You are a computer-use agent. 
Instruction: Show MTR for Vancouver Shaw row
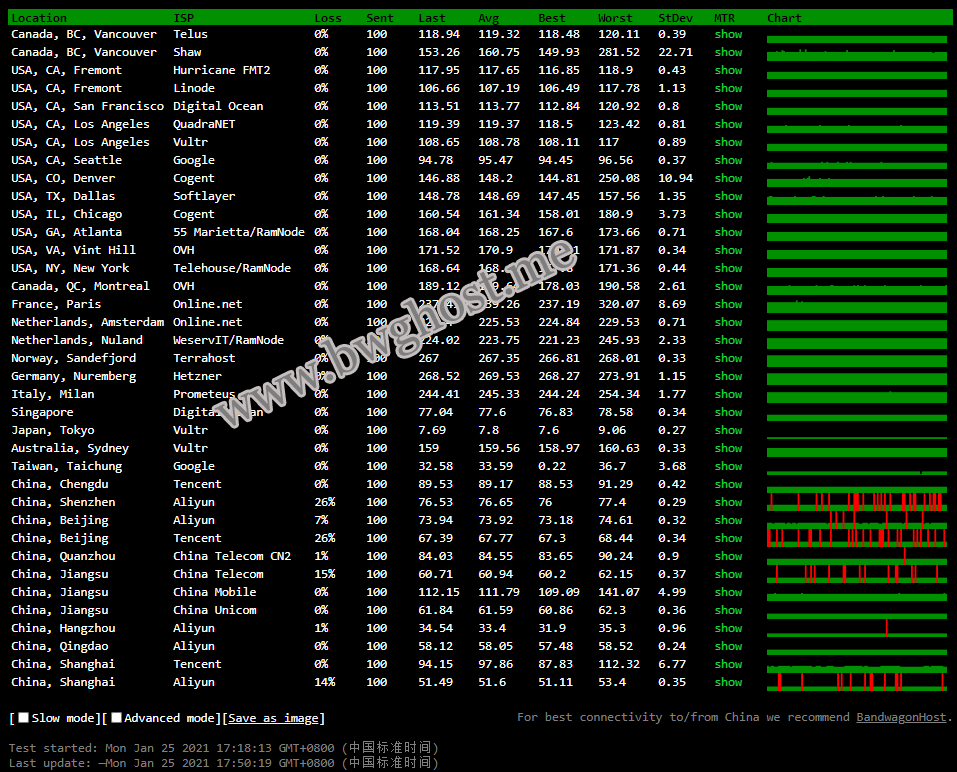[x=729, y=52]
